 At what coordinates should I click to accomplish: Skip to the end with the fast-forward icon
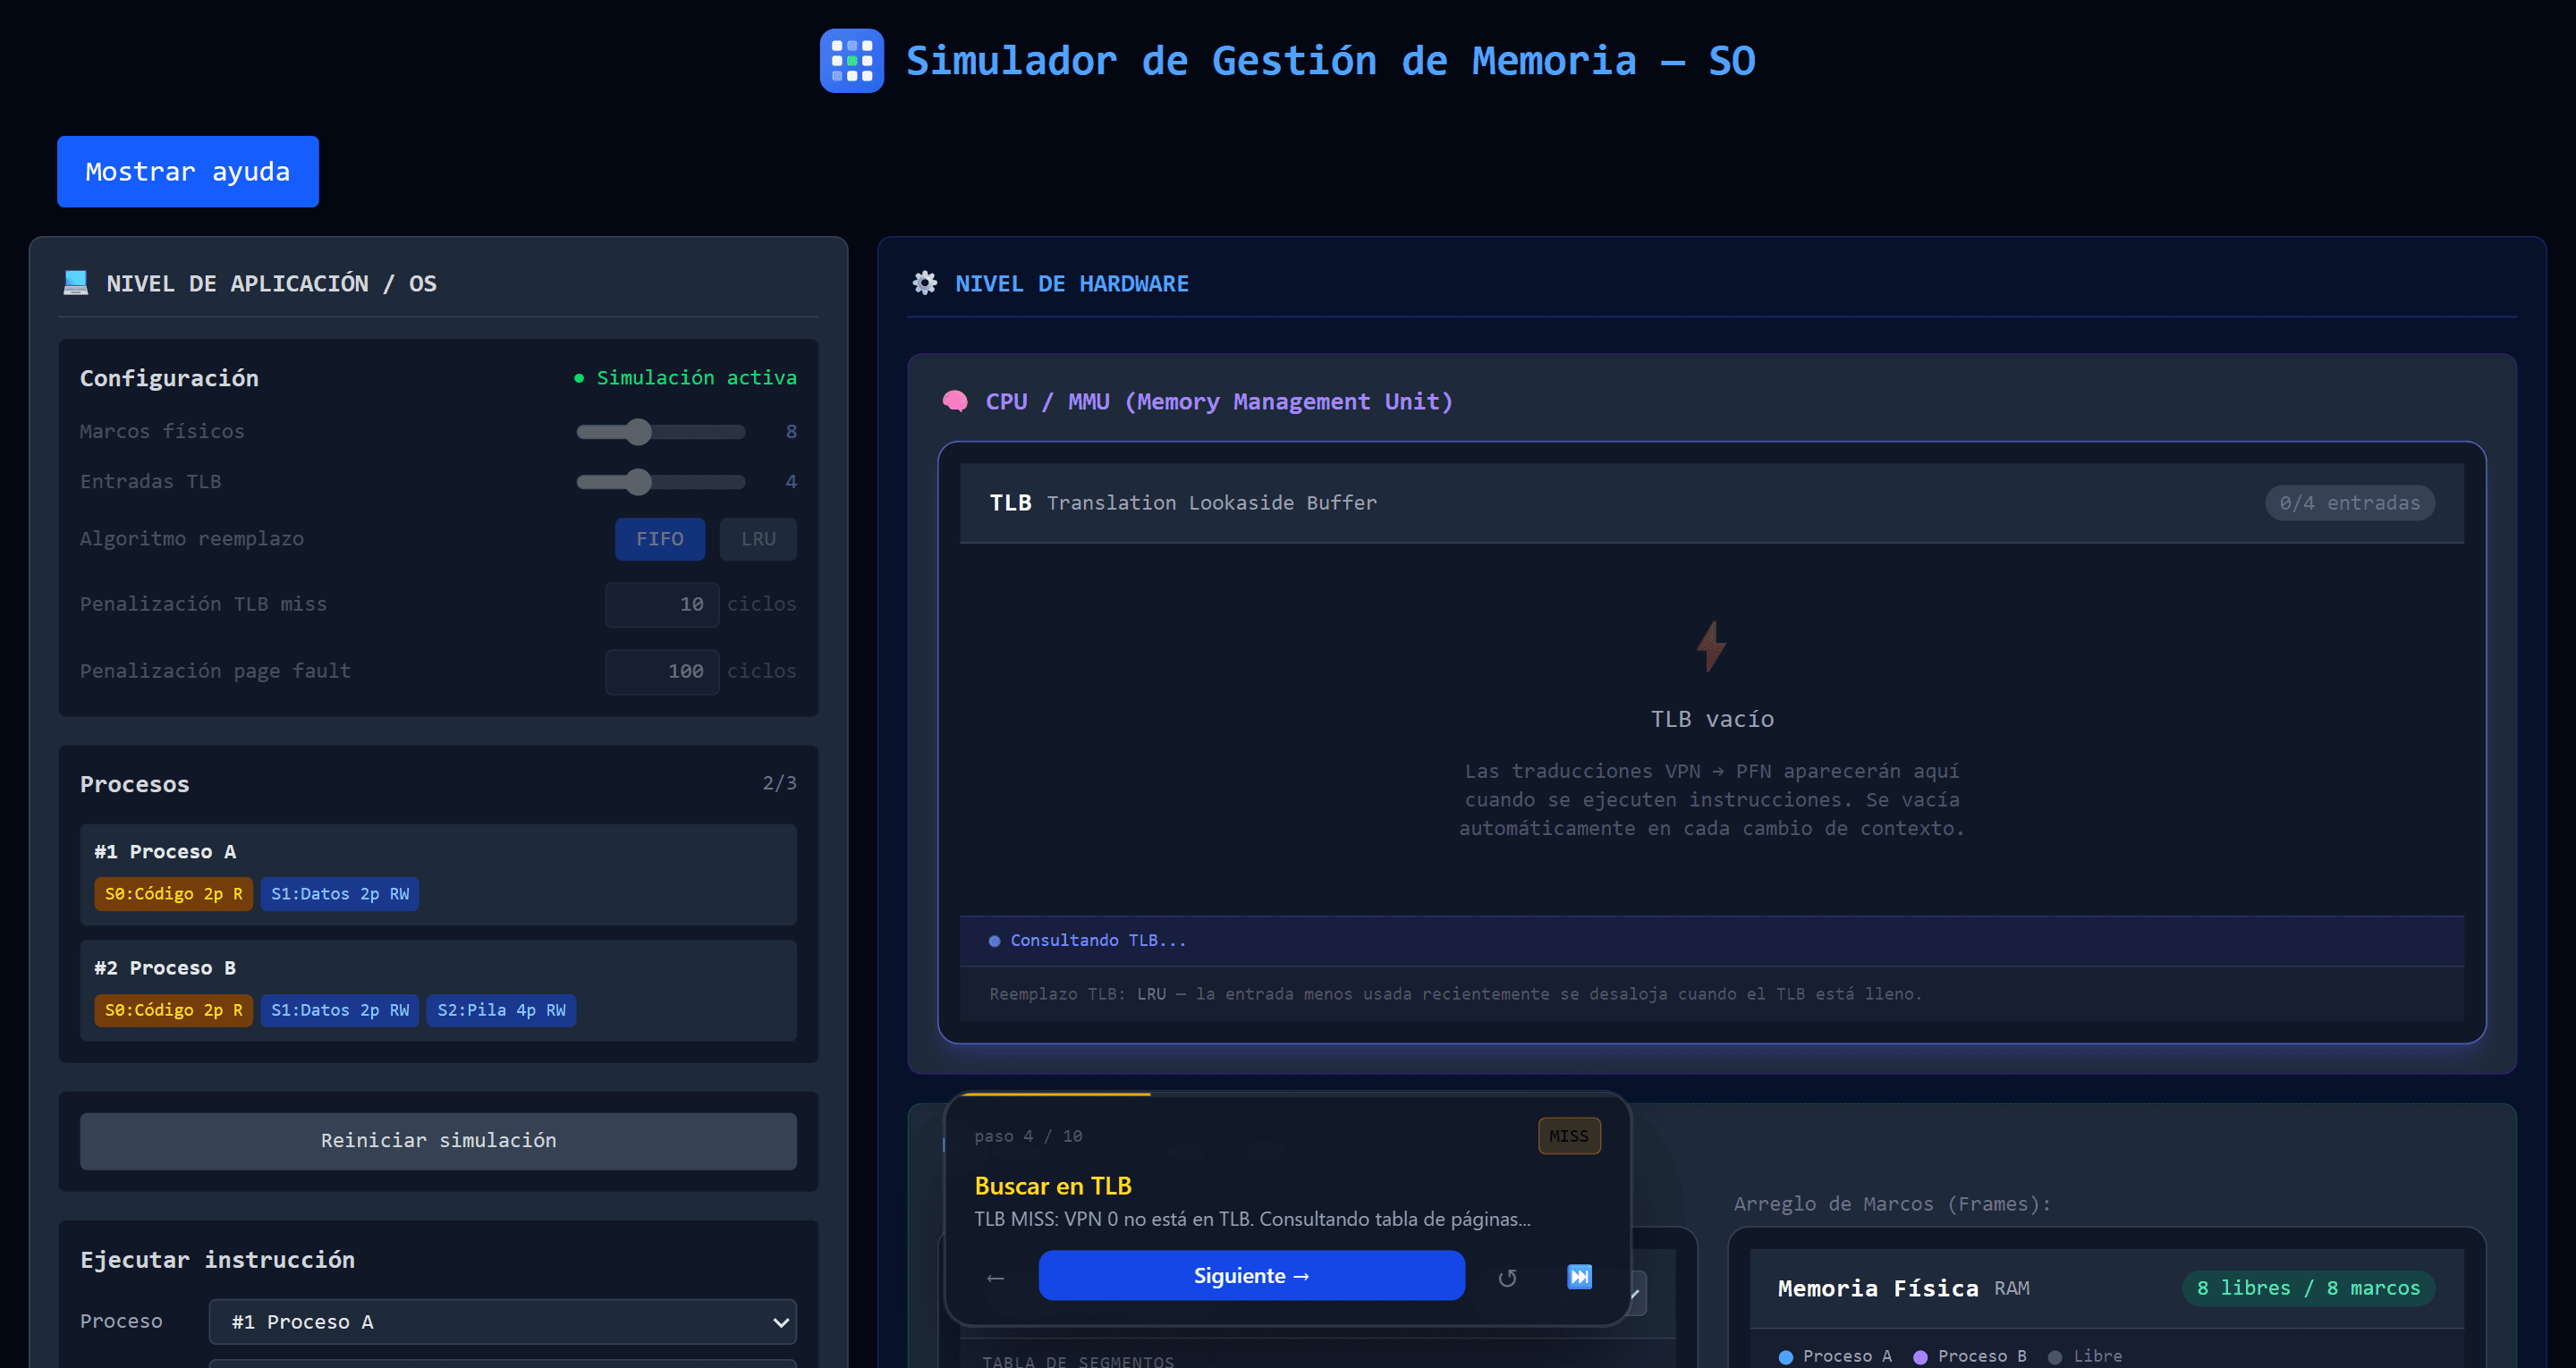pos(1579,1276)
